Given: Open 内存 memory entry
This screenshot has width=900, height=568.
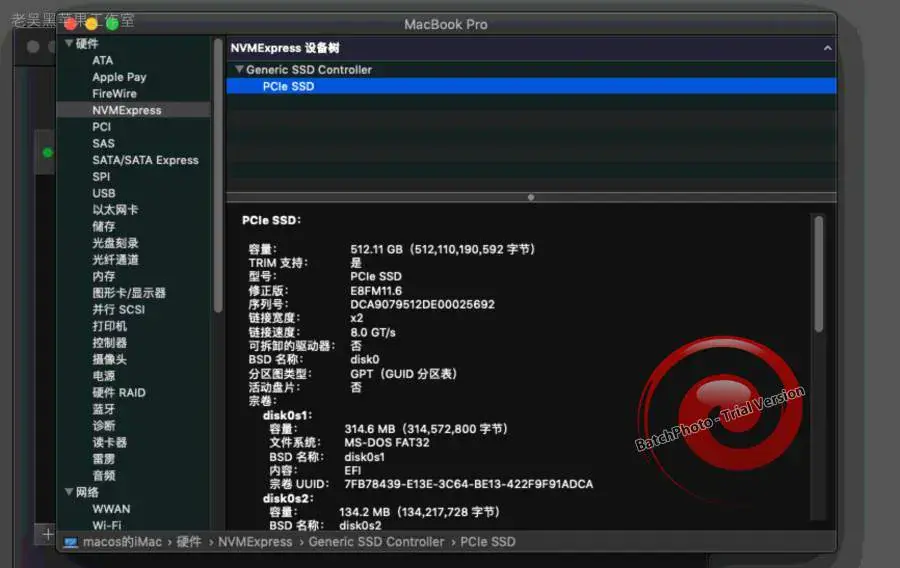Looking at the screenshot, I should click(x=103, y=277).
